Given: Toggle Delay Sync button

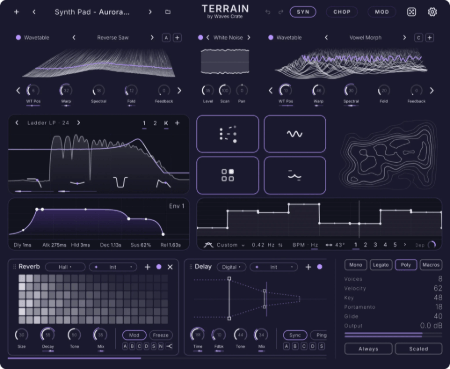Looking at the screenshot, I should tap(295, 335).
